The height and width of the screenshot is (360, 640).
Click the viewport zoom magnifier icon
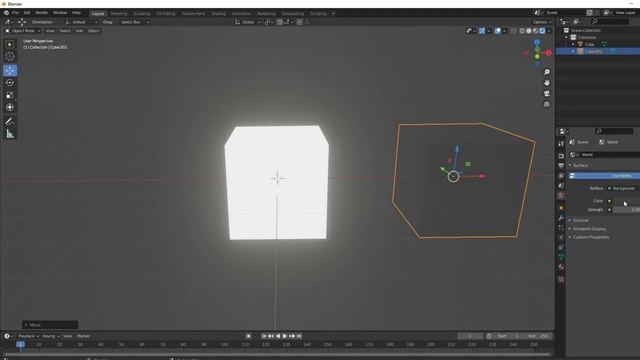click(x=547, y=72)
